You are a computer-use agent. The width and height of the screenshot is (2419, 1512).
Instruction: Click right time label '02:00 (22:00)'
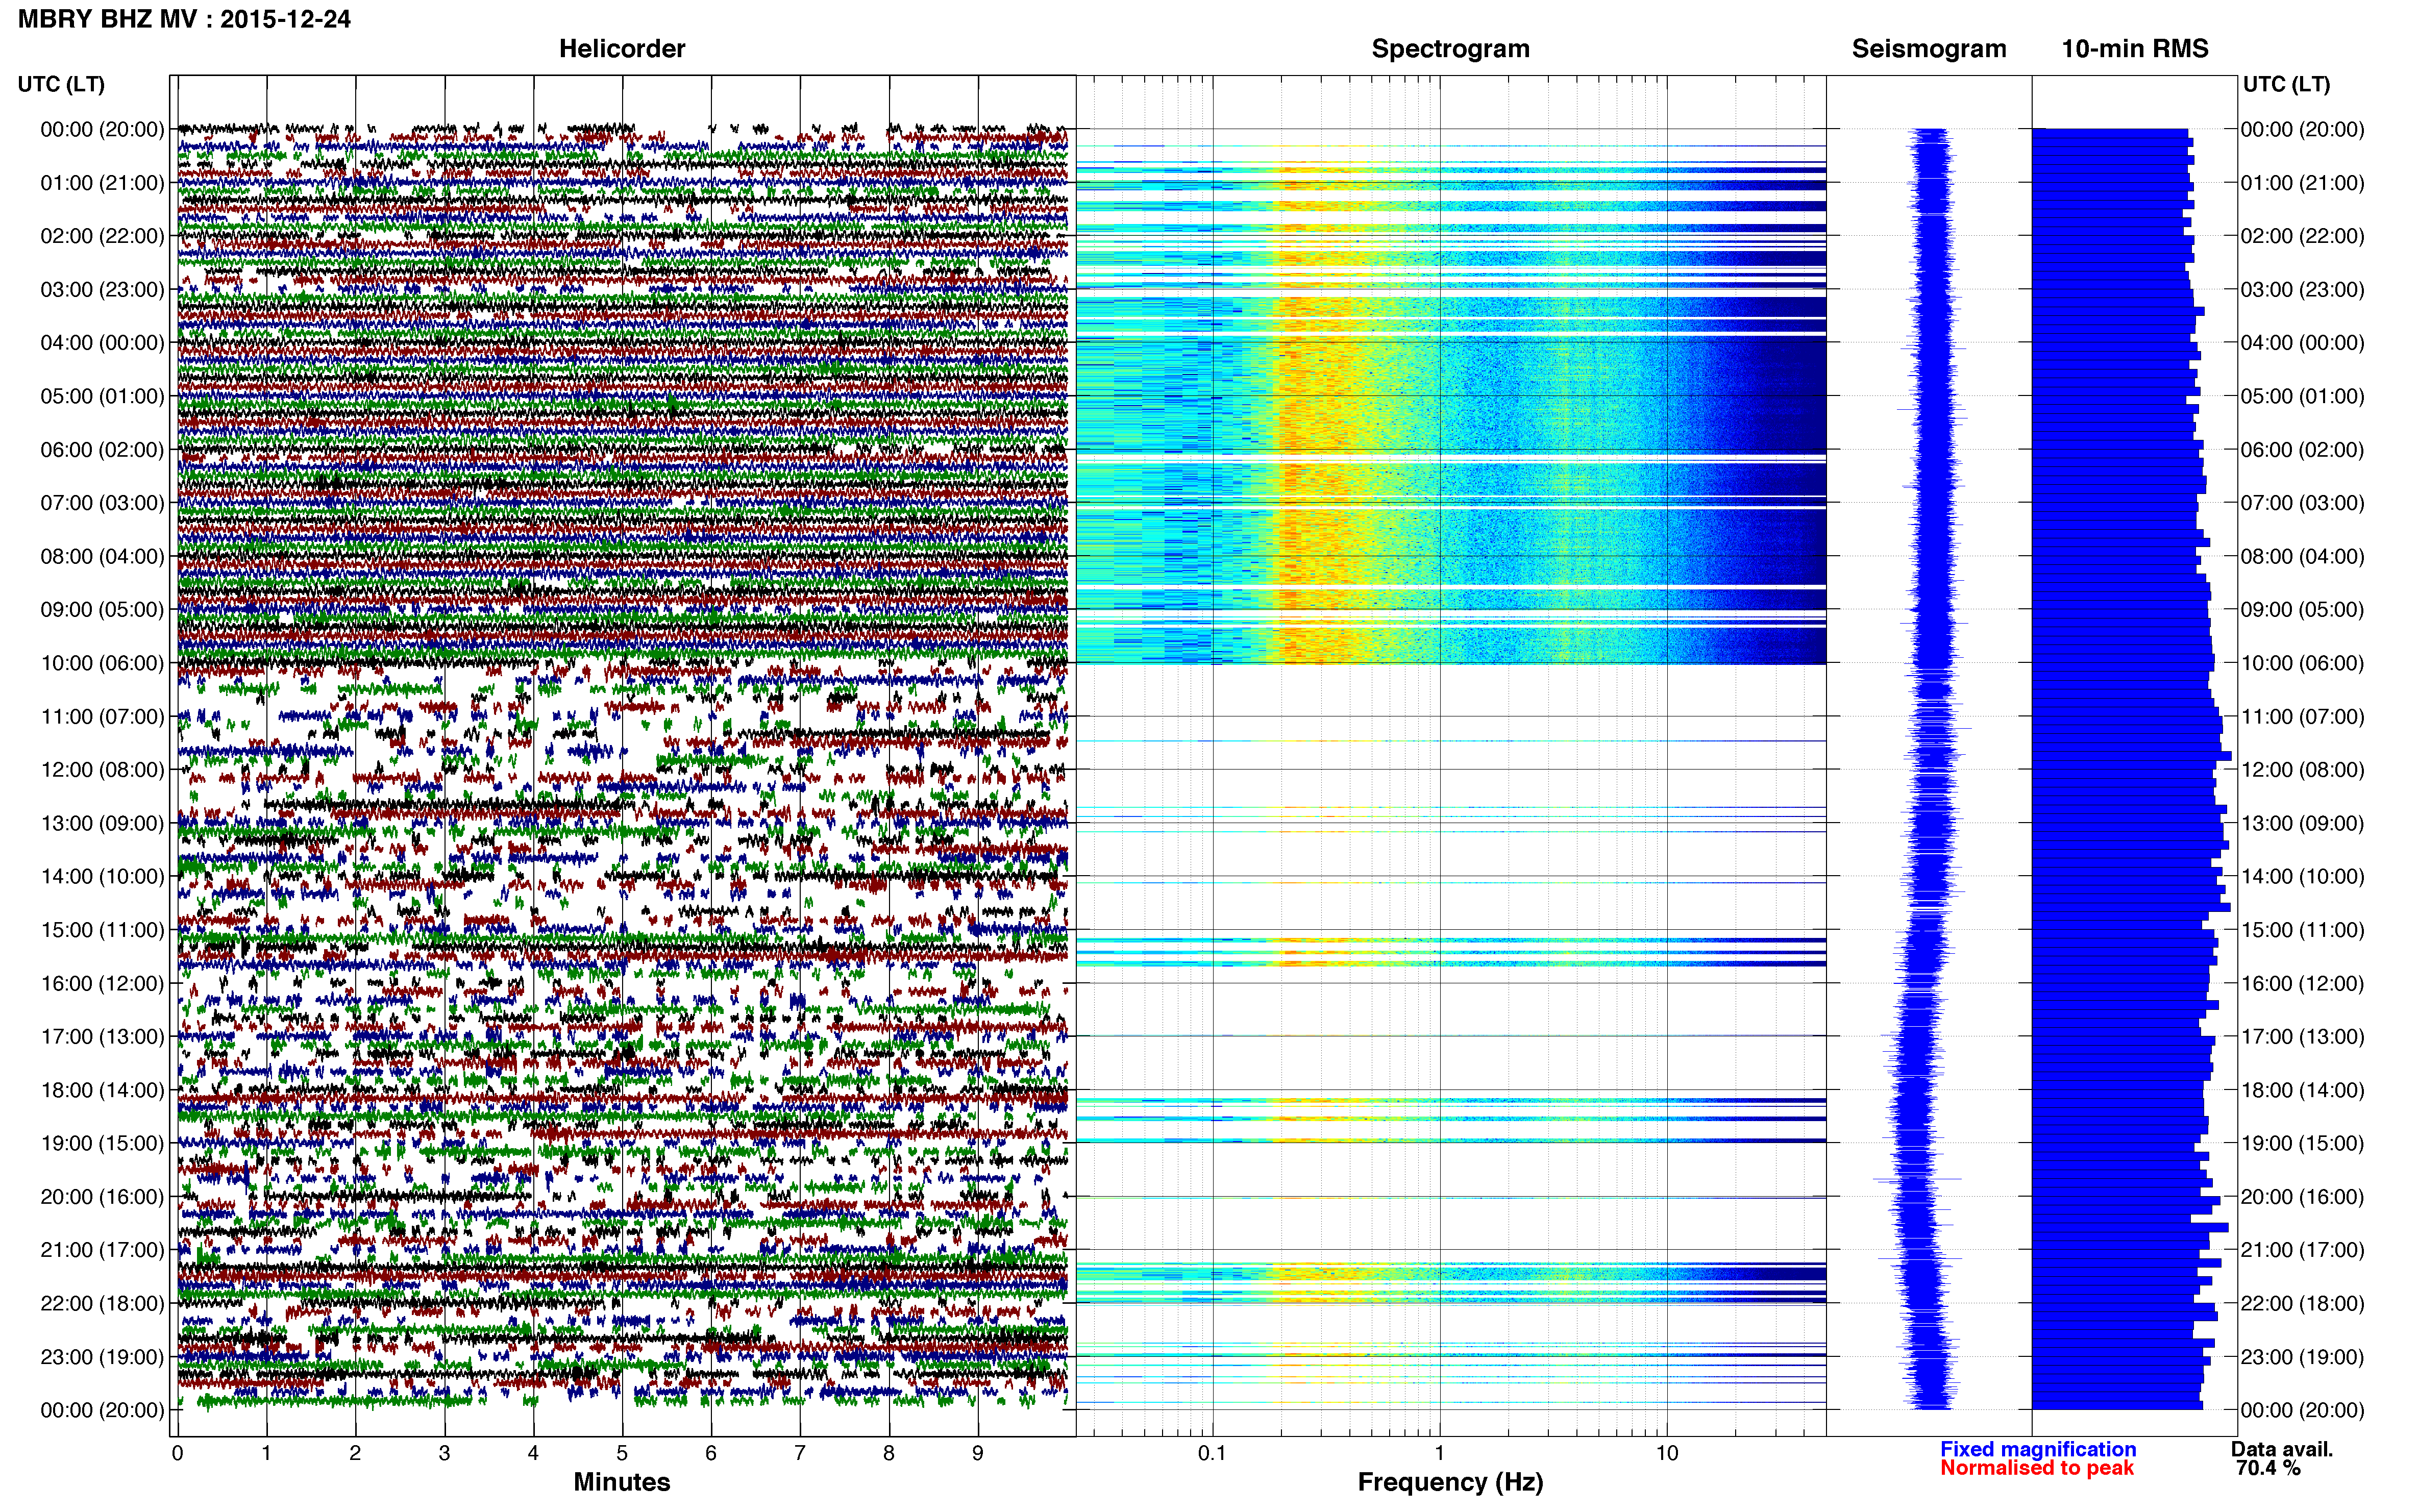[2302, 236]
